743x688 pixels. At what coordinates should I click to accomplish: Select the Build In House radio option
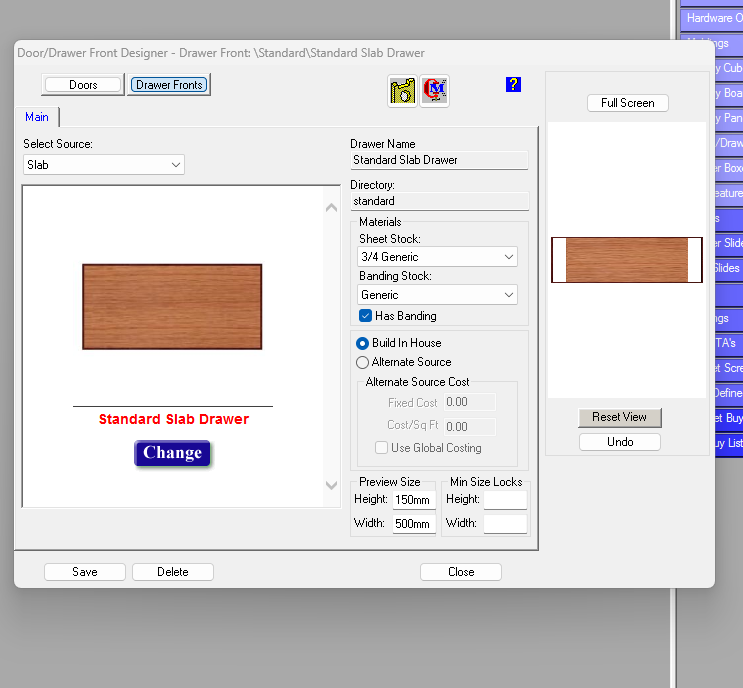(363, 343)
